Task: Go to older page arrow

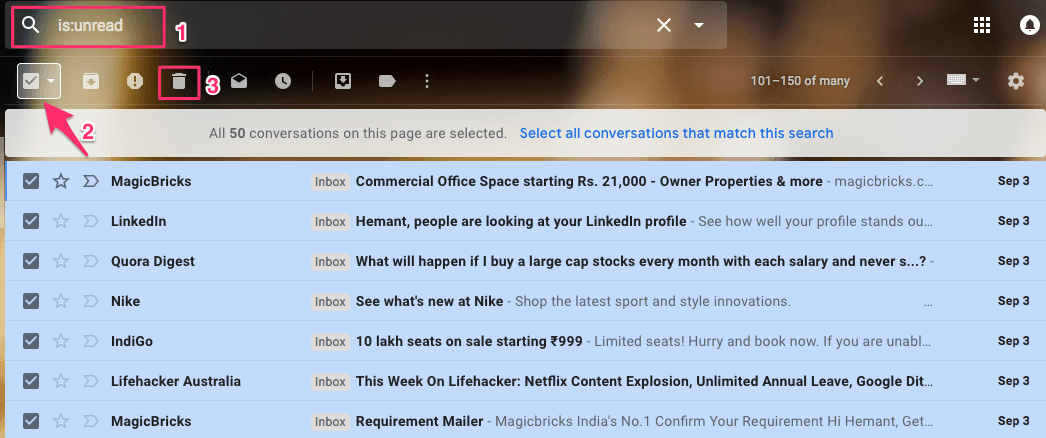Action: [x=920, y=81]
